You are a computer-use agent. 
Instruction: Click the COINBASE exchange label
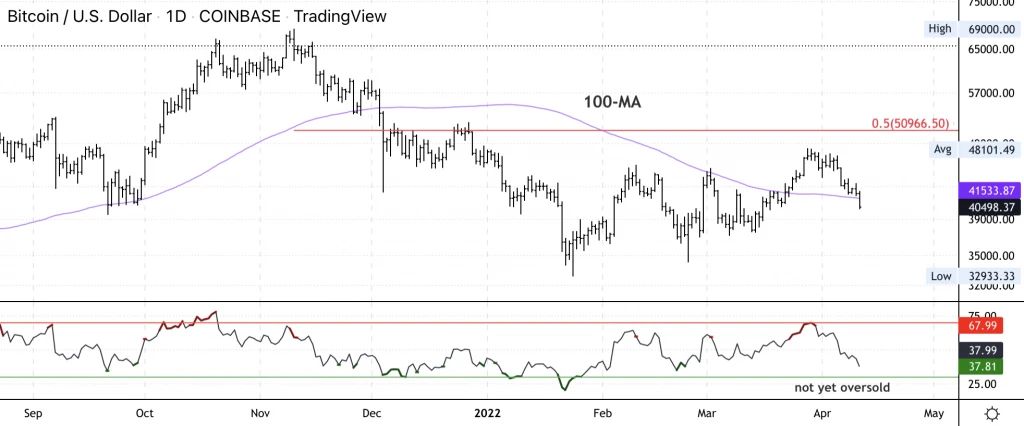point(241,16)
